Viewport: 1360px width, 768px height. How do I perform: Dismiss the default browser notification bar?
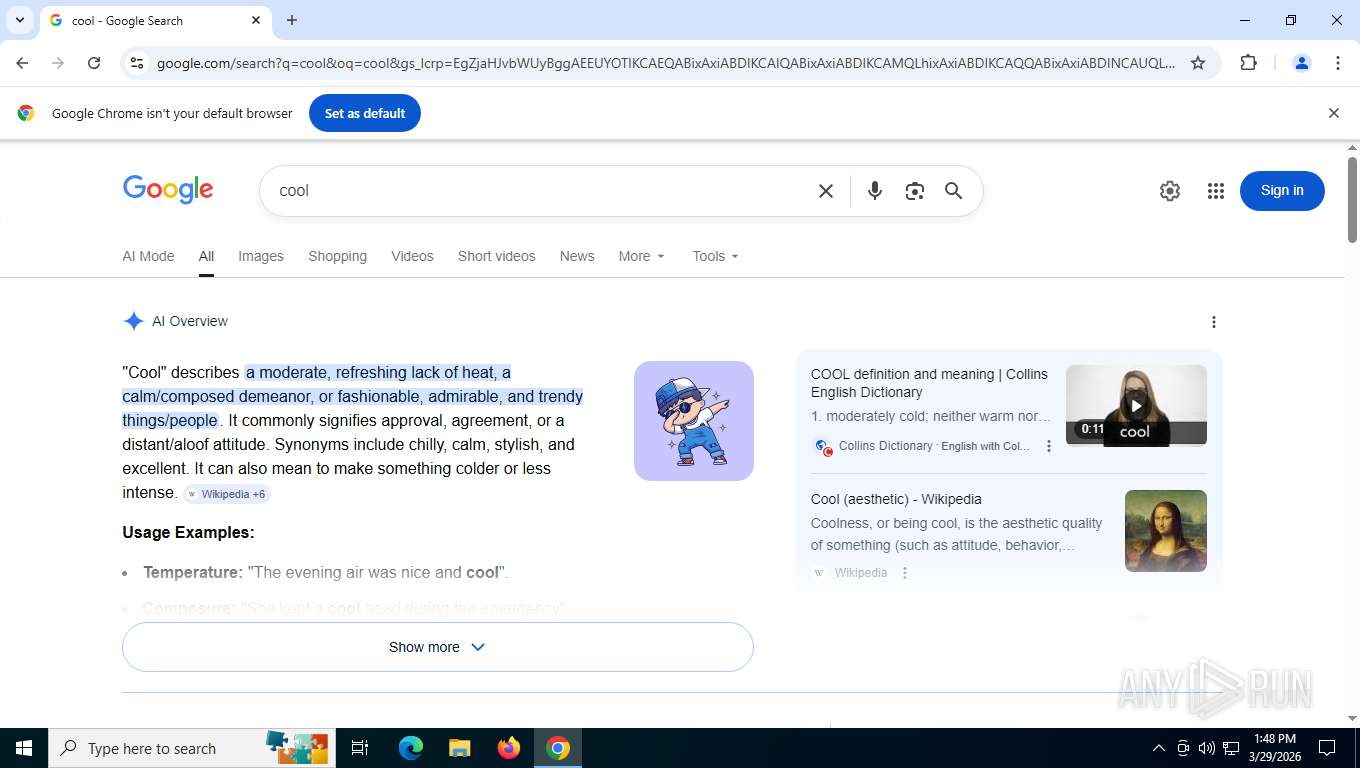click(1333, 113)
